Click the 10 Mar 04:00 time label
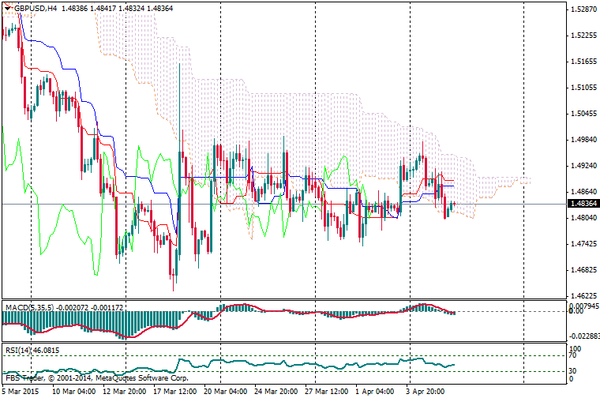600x398 pixels. click(74, 391)
